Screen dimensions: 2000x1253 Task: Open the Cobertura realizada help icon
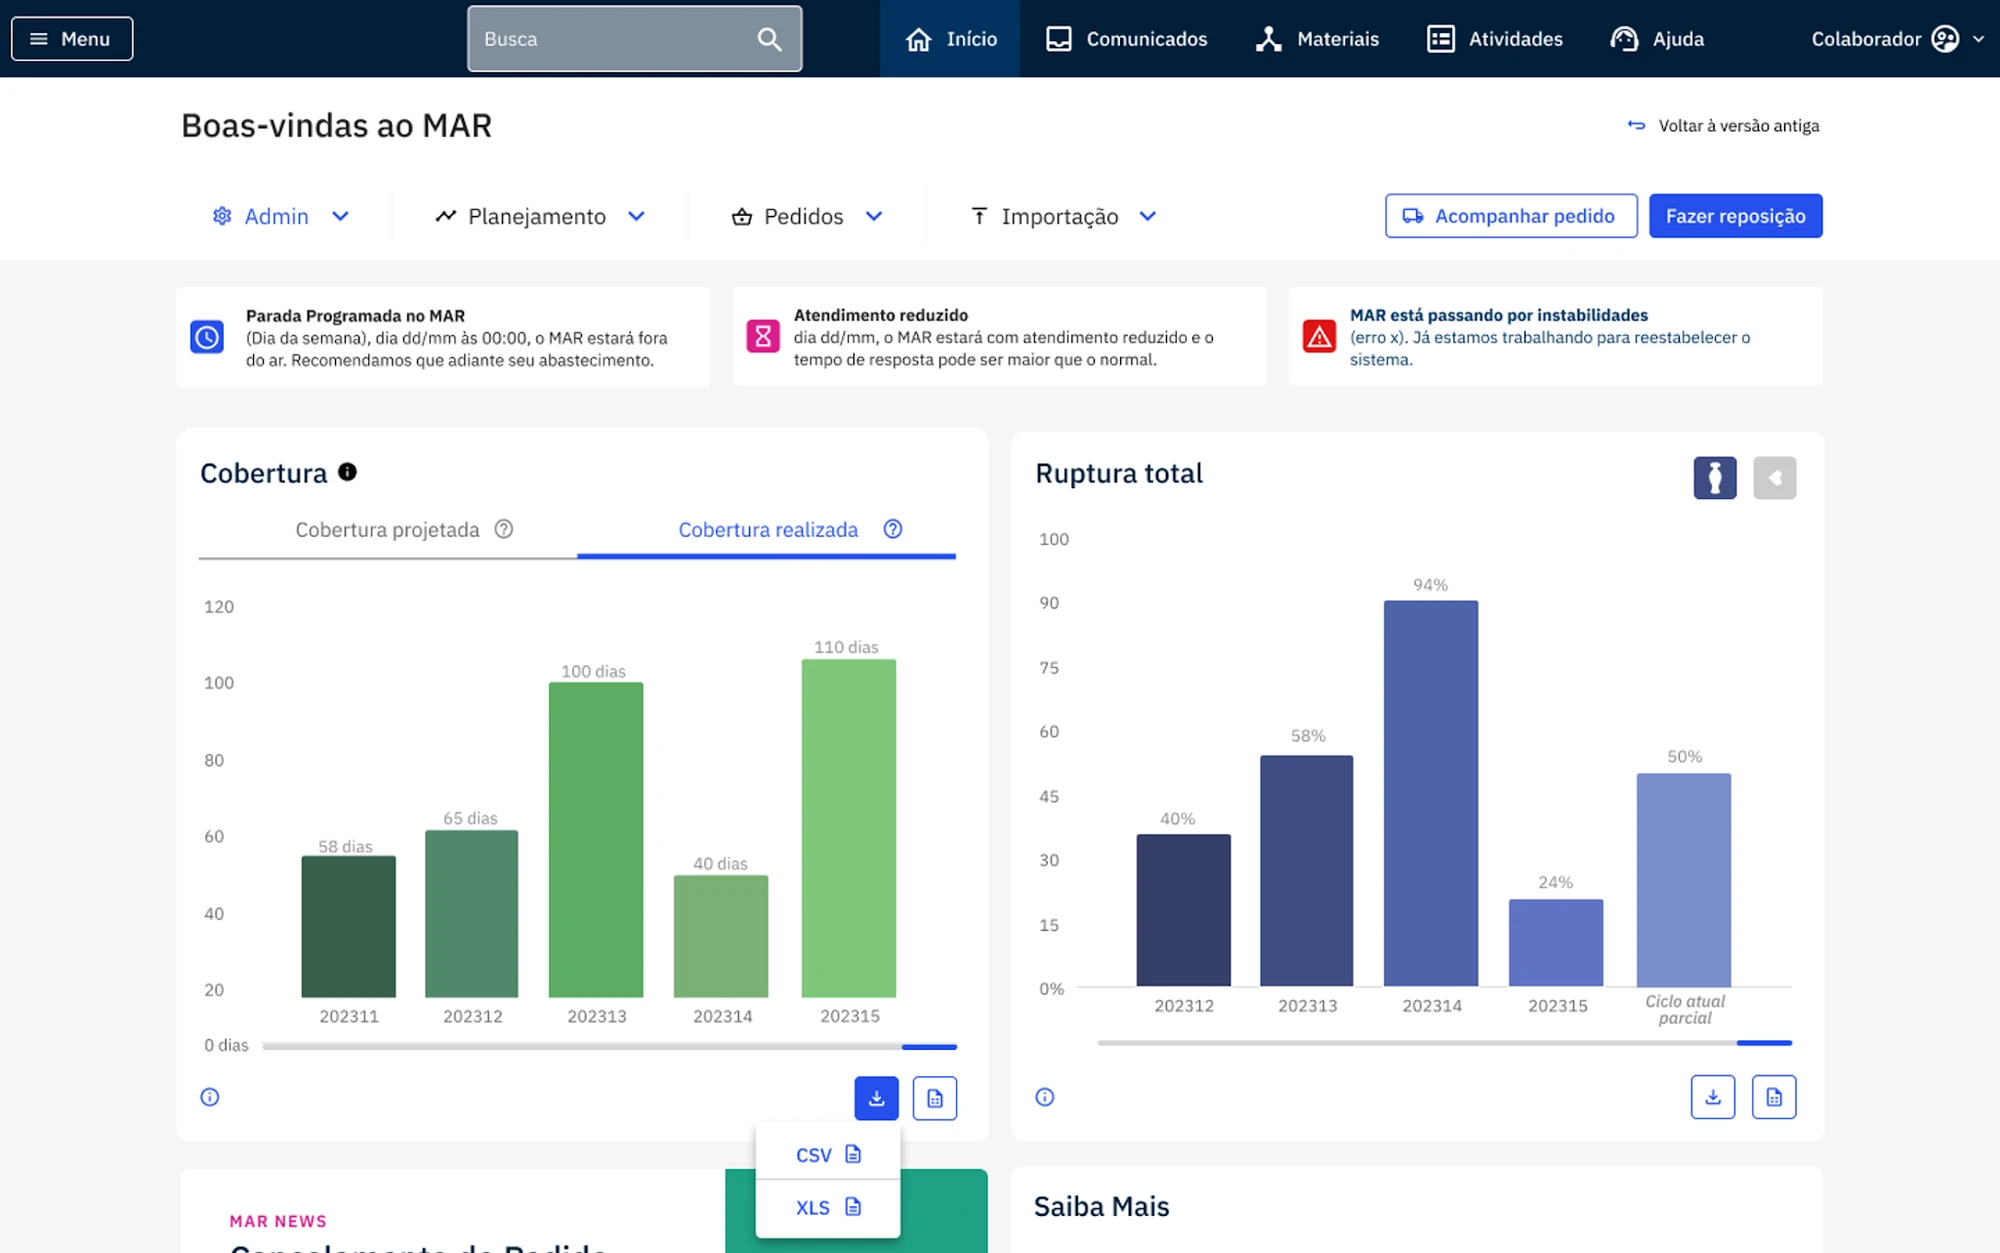pos(893,529)
